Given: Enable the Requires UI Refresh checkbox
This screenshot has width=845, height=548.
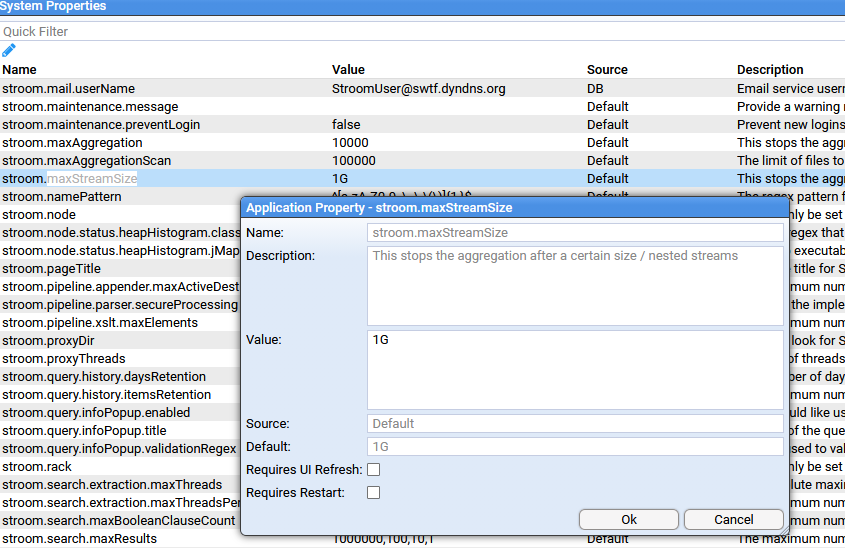Looking at the screenshot, I should [x=373, y=470].
